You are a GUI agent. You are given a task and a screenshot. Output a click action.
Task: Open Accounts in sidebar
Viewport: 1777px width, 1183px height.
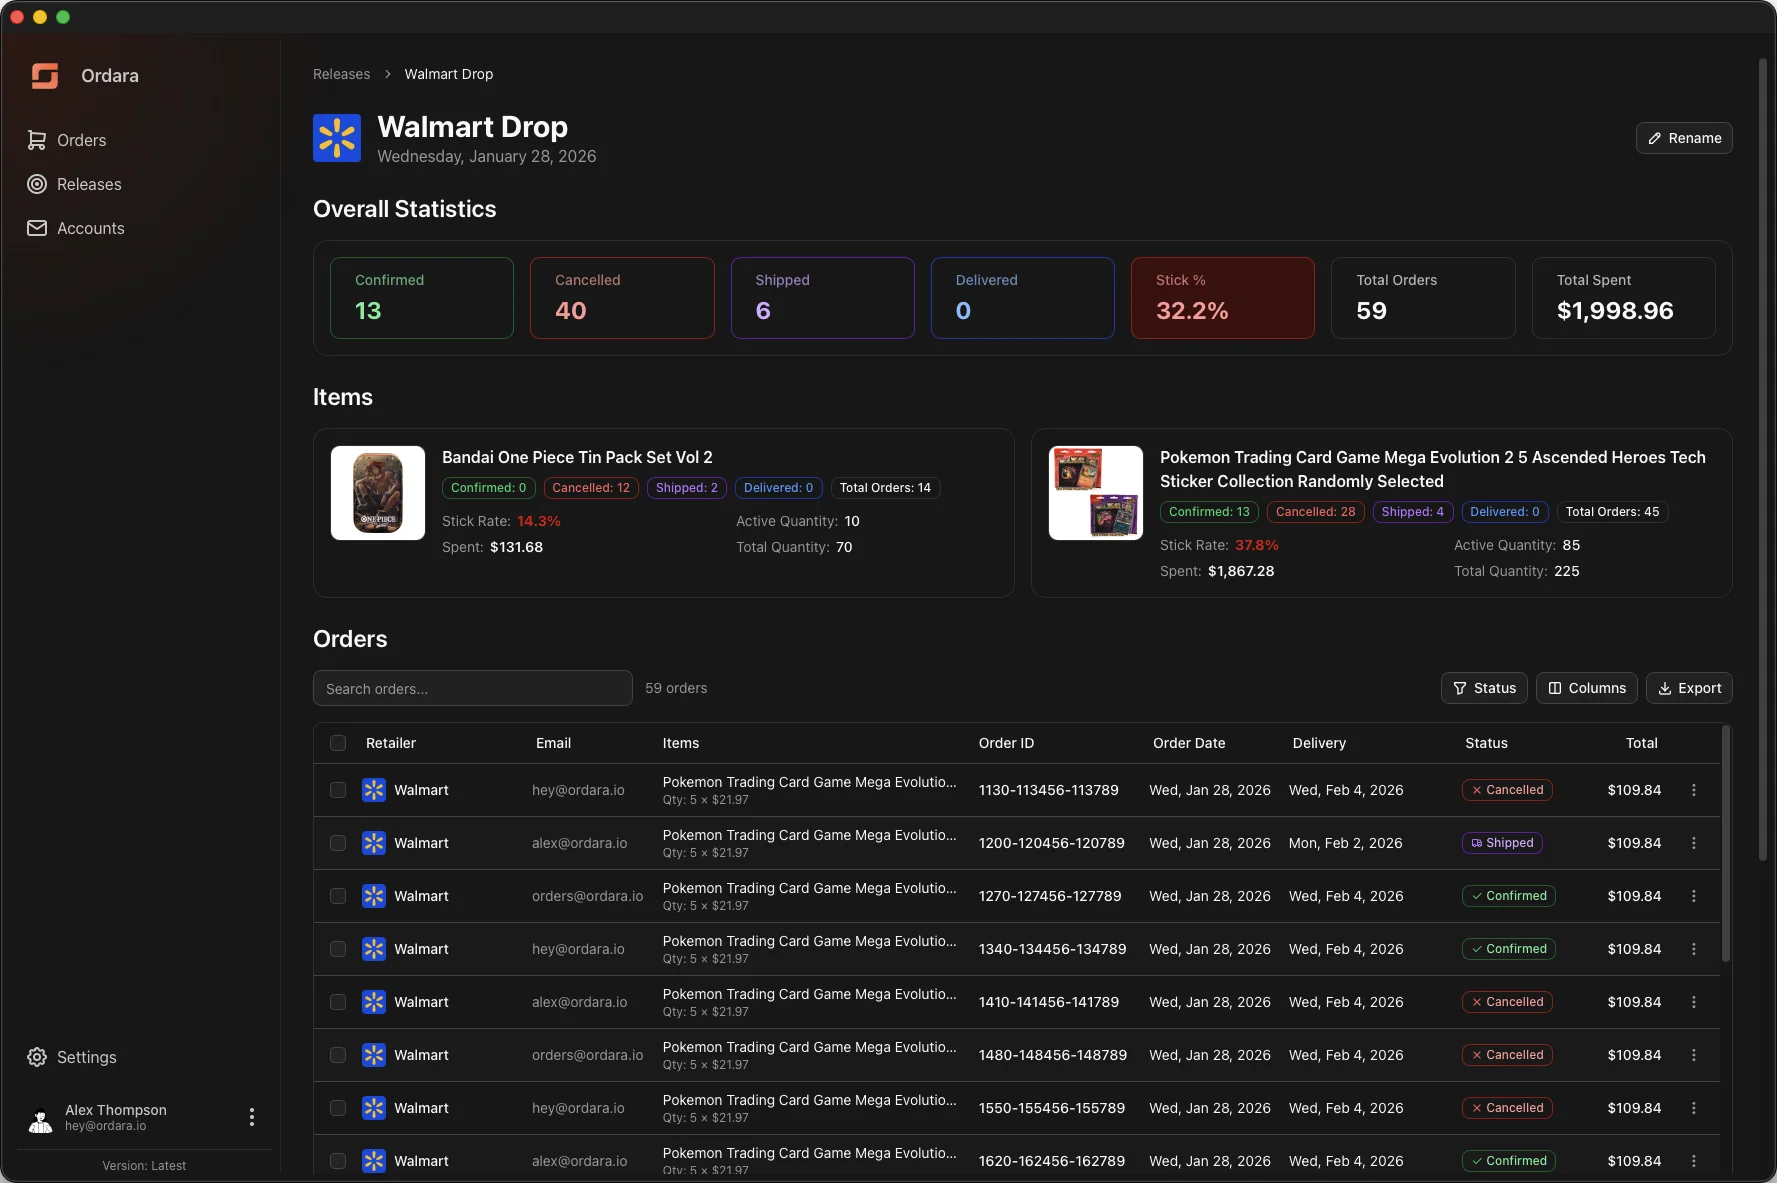pos(76,228)
